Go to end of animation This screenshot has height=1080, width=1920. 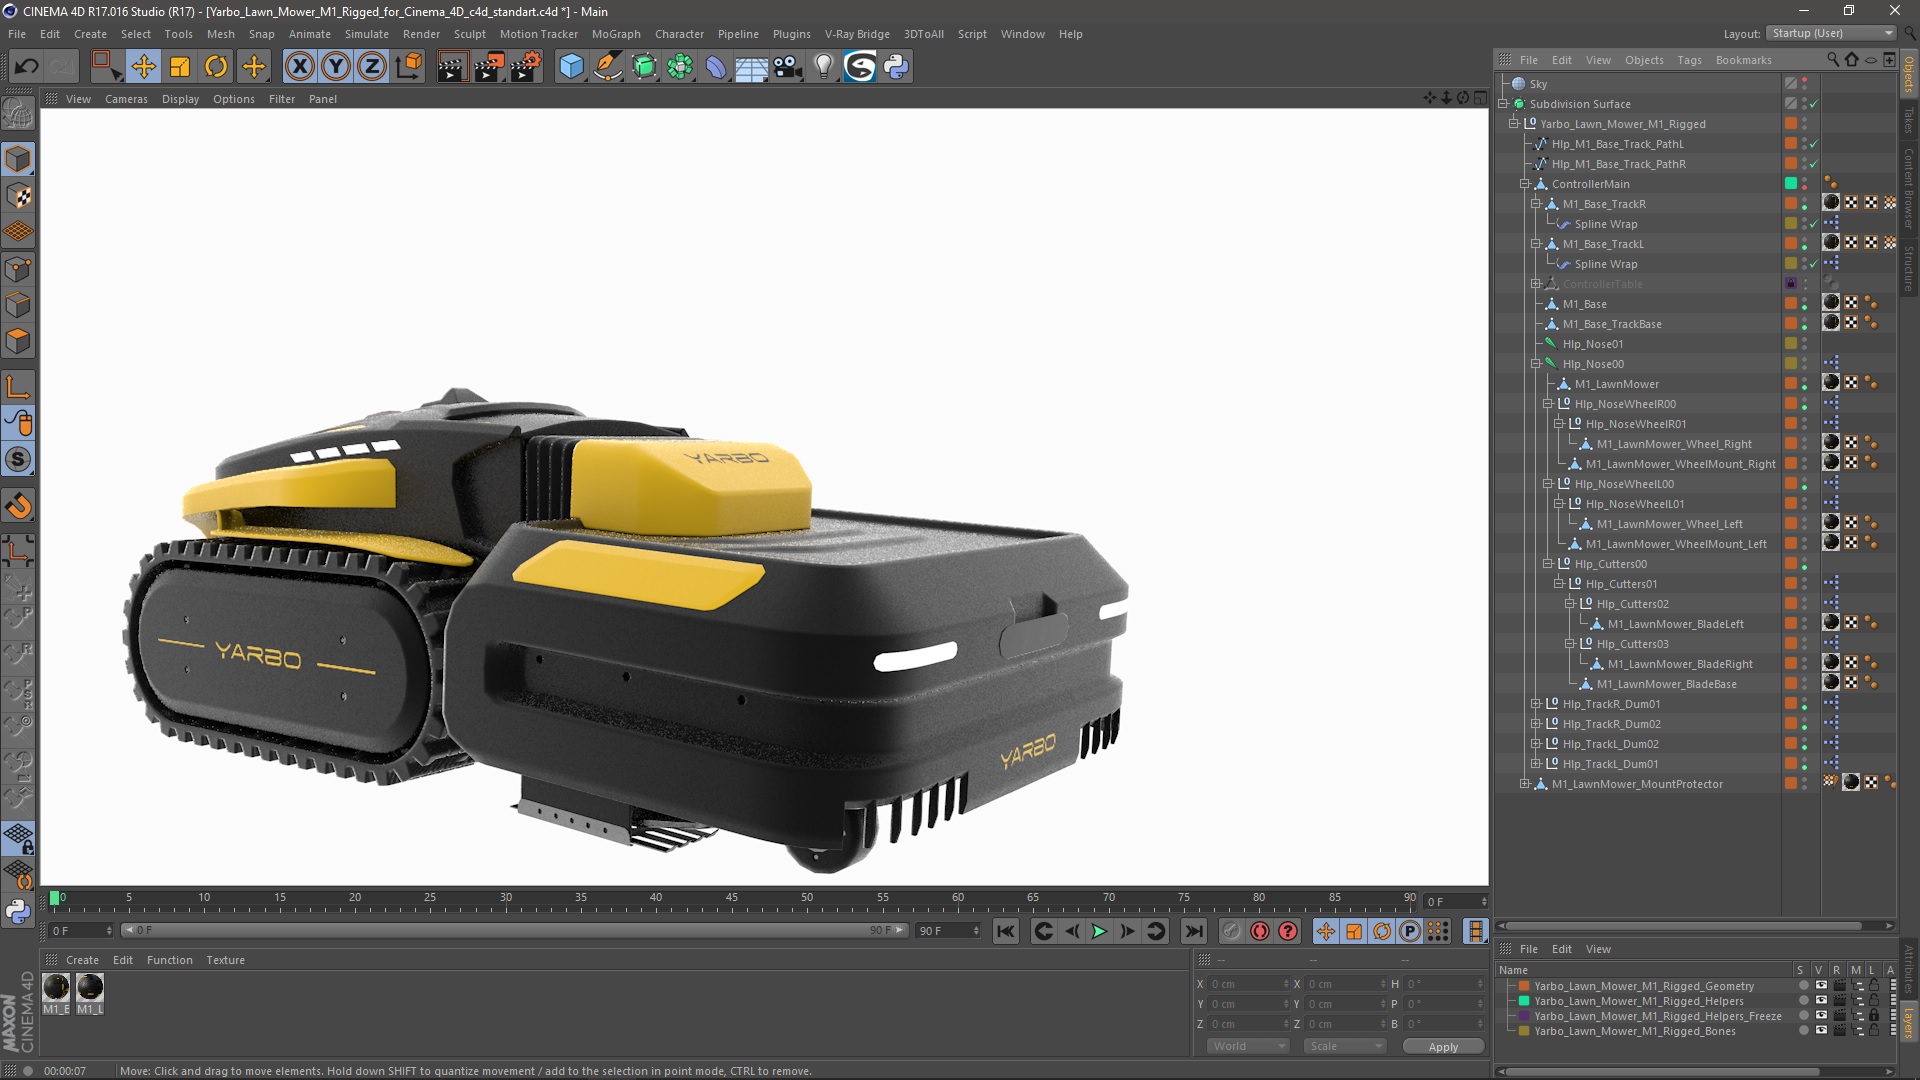(x=1194, y=931)
